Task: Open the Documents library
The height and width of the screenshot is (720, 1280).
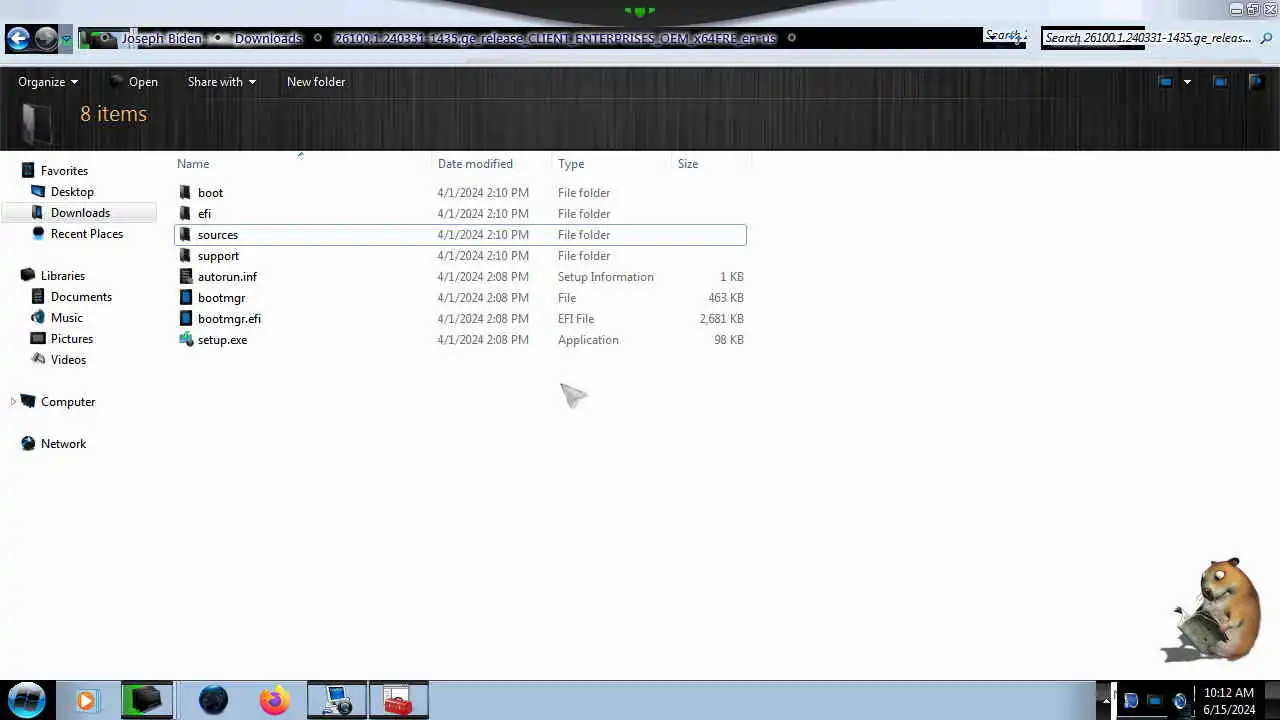Action: (81, 297)
